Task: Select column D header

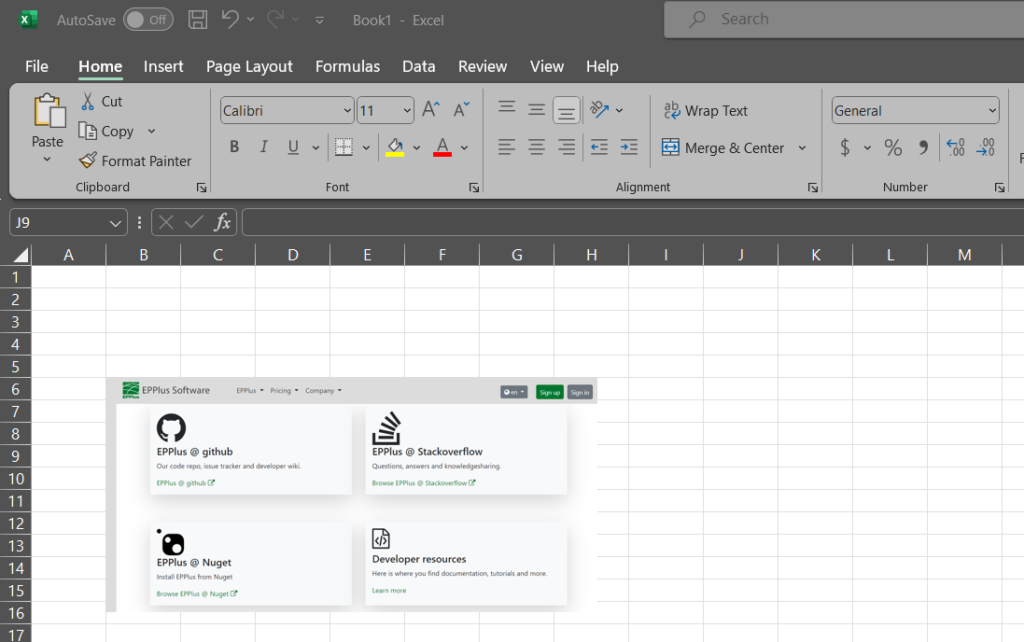Action: pos(293,255)
